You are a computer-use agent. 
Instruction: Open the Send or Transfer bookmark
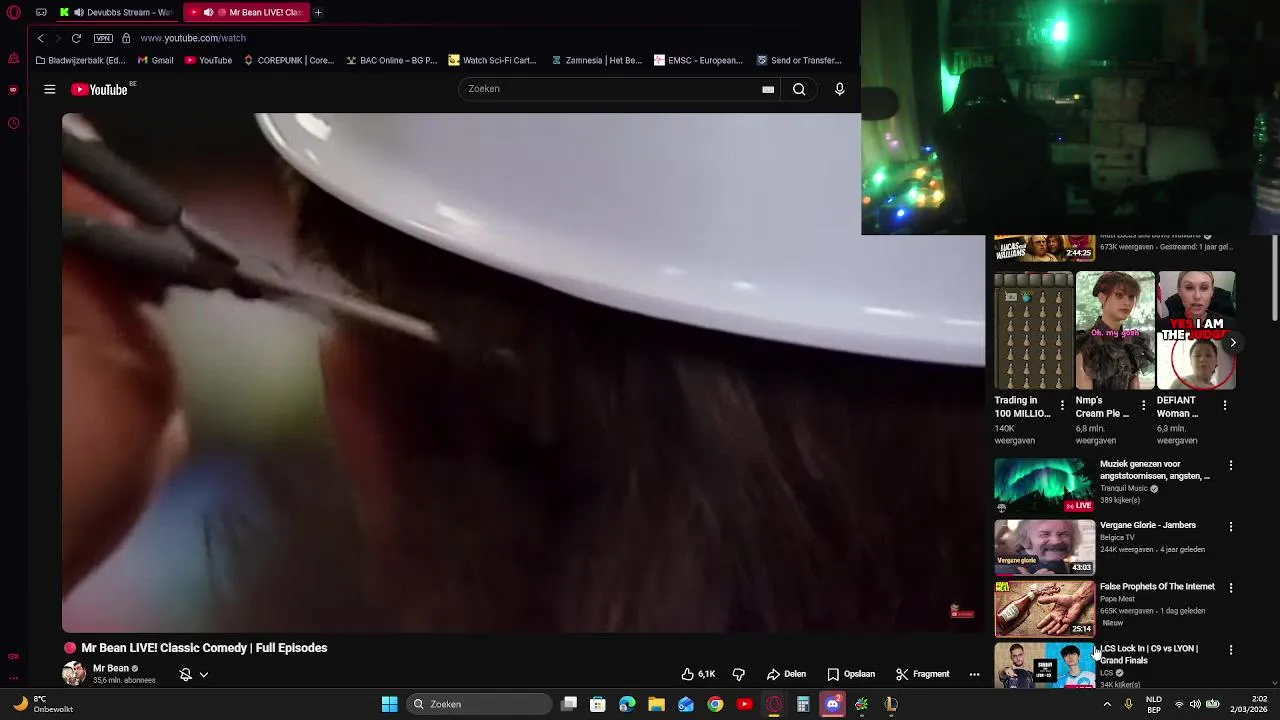799,60
